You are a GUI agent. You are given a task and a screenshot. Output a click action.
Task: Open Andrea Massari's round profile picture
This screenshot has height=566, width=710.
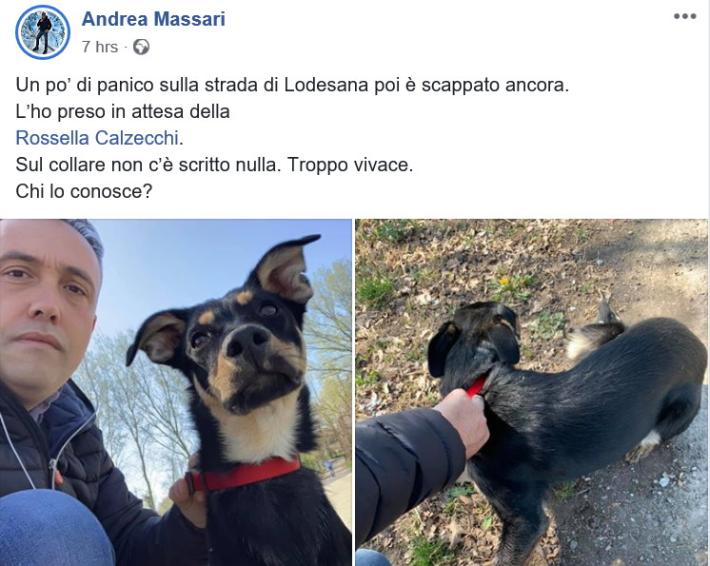[43, 33]
